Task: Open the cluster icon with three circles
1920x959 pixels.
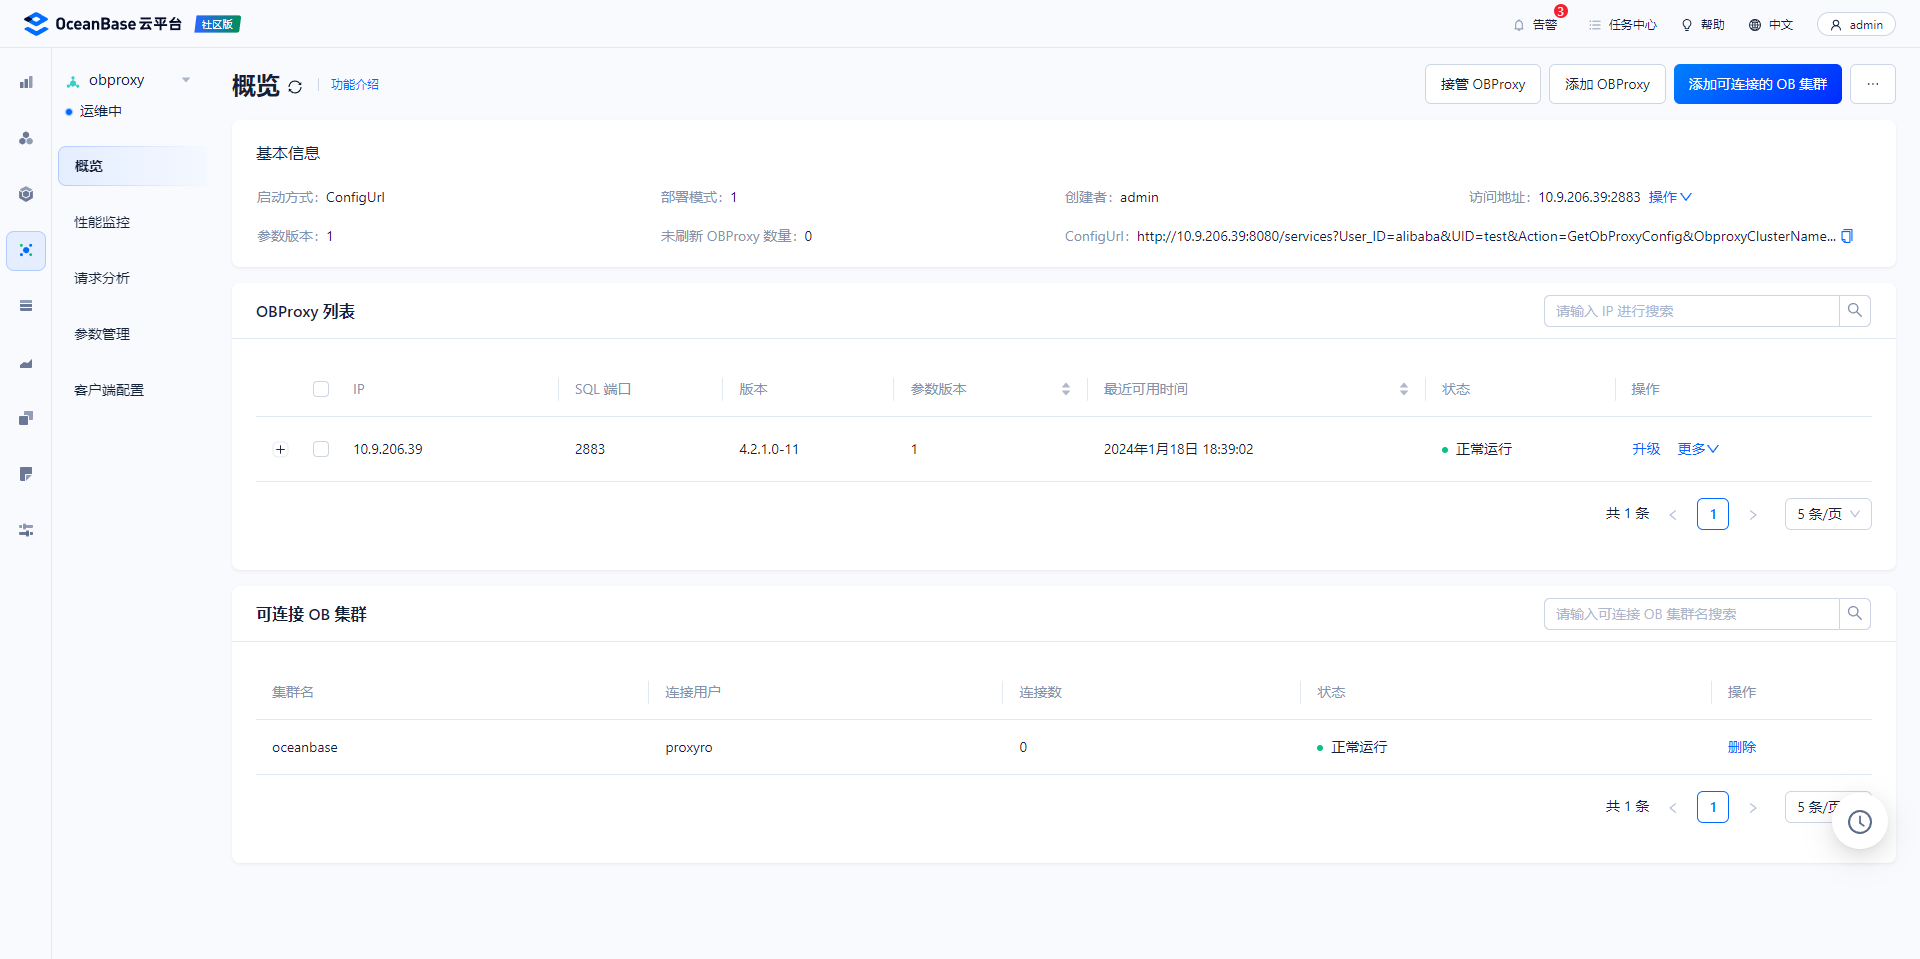Action: pos(26,138)
